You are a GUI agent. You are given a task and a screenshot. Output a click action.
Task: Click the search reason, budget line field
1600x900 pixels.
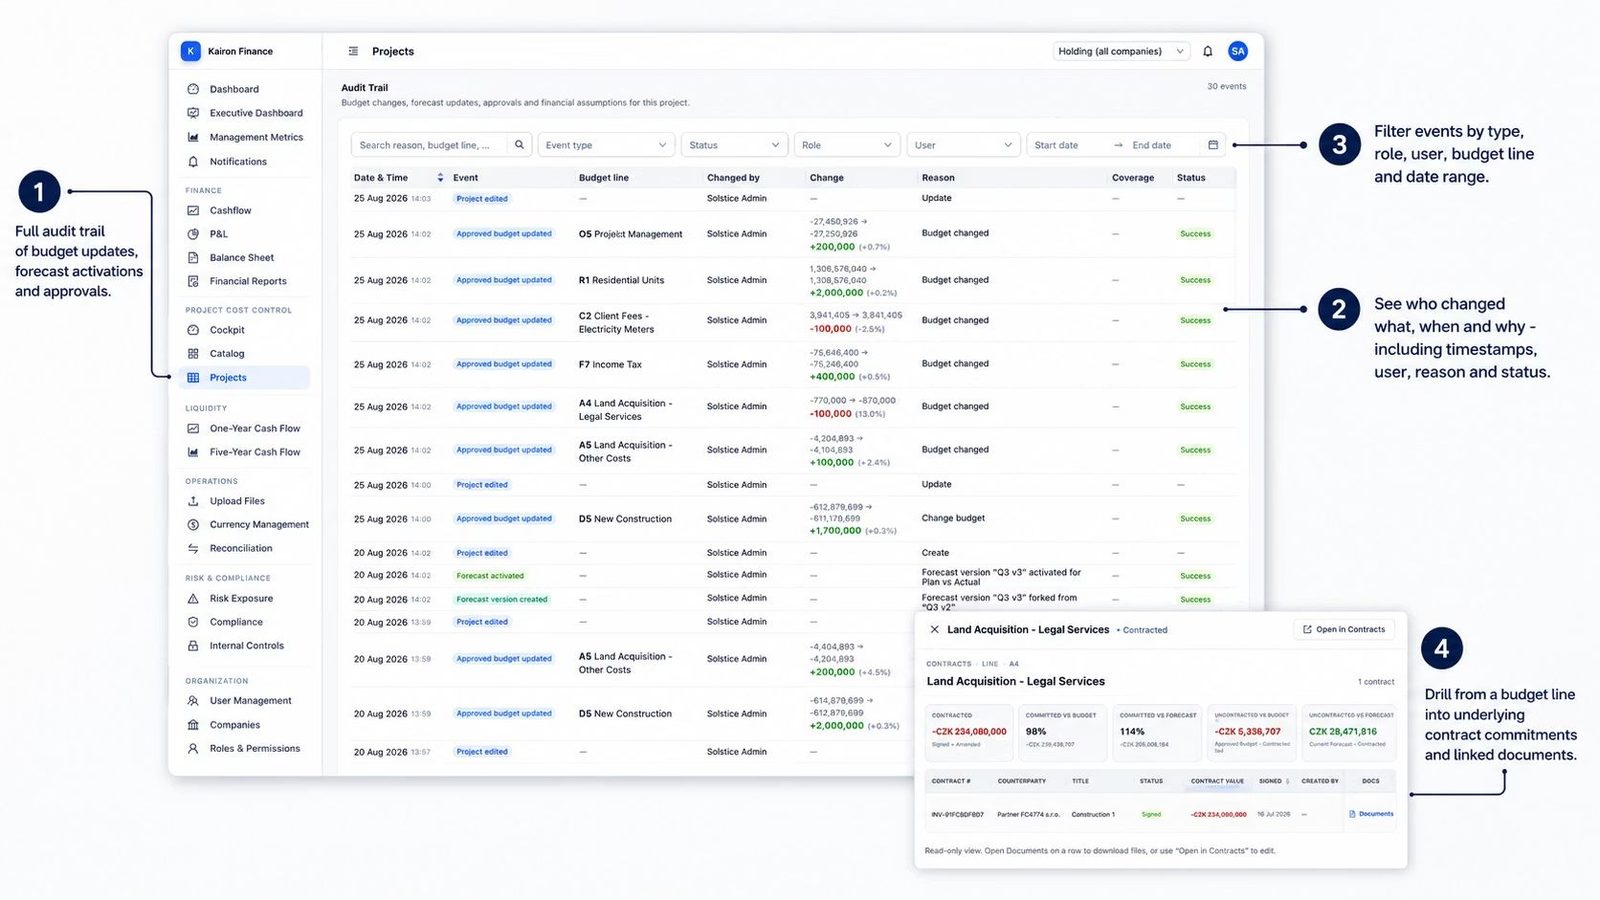[x=430, y=145]
